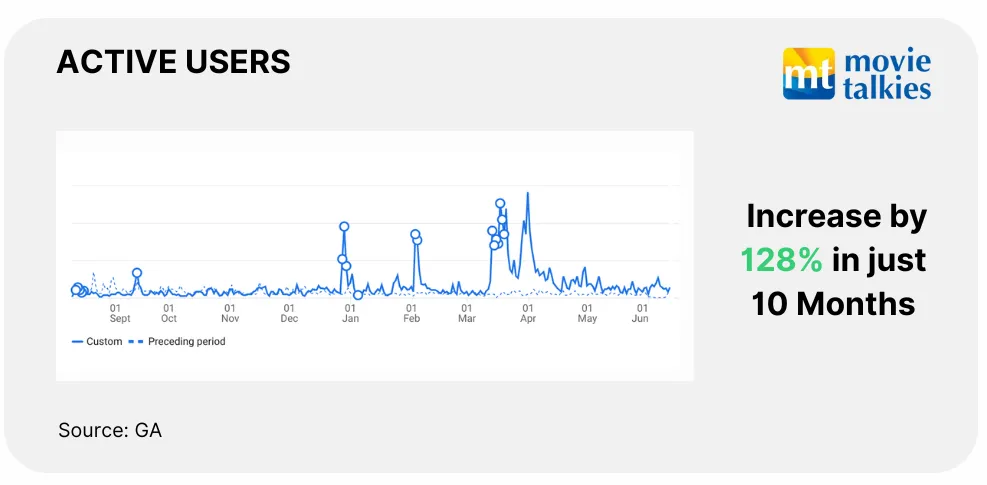The image size is (987, 485).
Task: Click the "movie talkies" brand name text
Action: [x=887, y=75]
